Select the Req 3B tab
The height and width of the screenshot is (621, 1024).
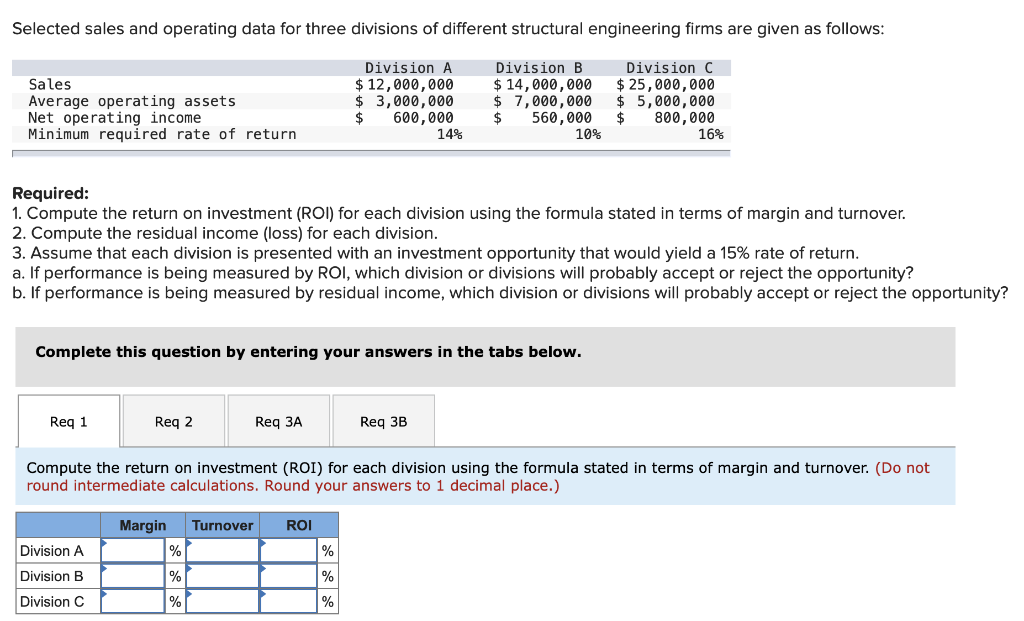[383, 420]
